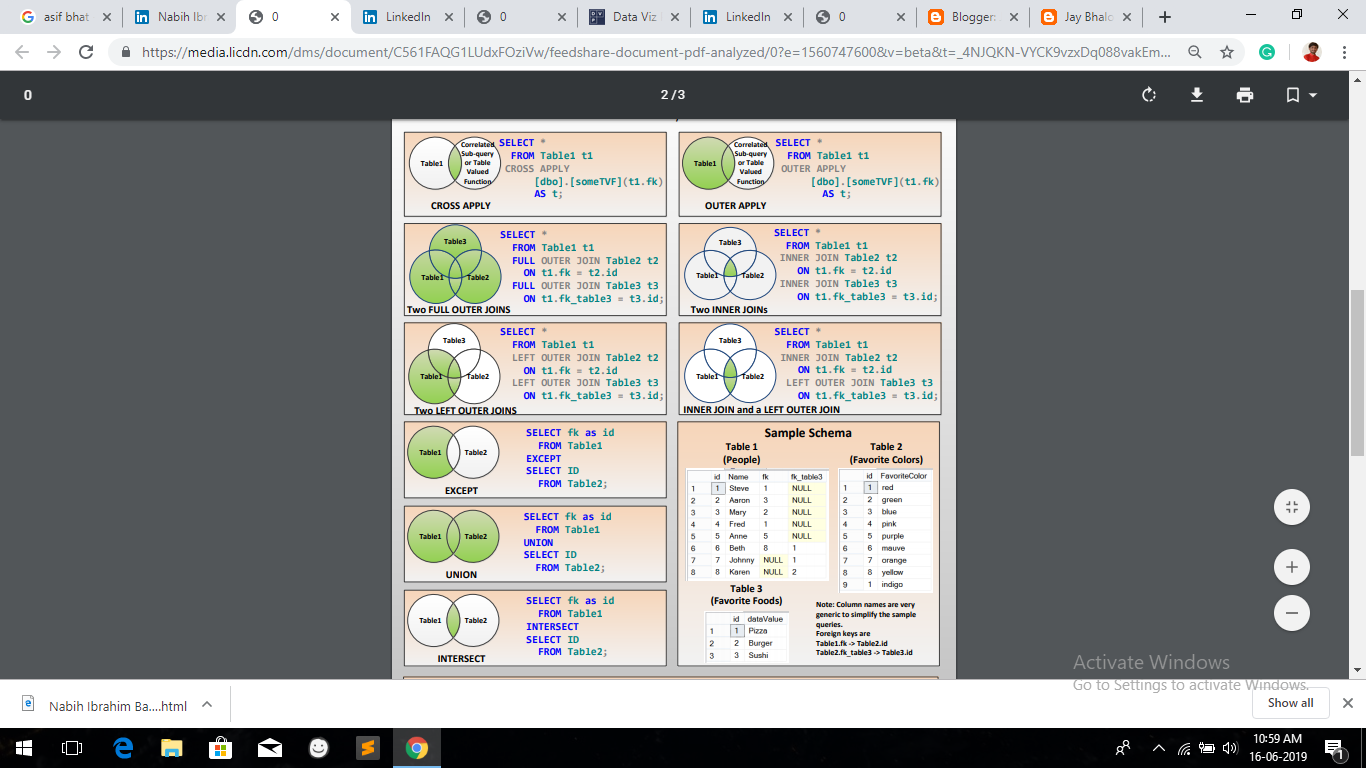The height and width of the screenshot is (768, 1366).
Task: Close the Jay Bhalo tab
Action: click(1129, 17)
